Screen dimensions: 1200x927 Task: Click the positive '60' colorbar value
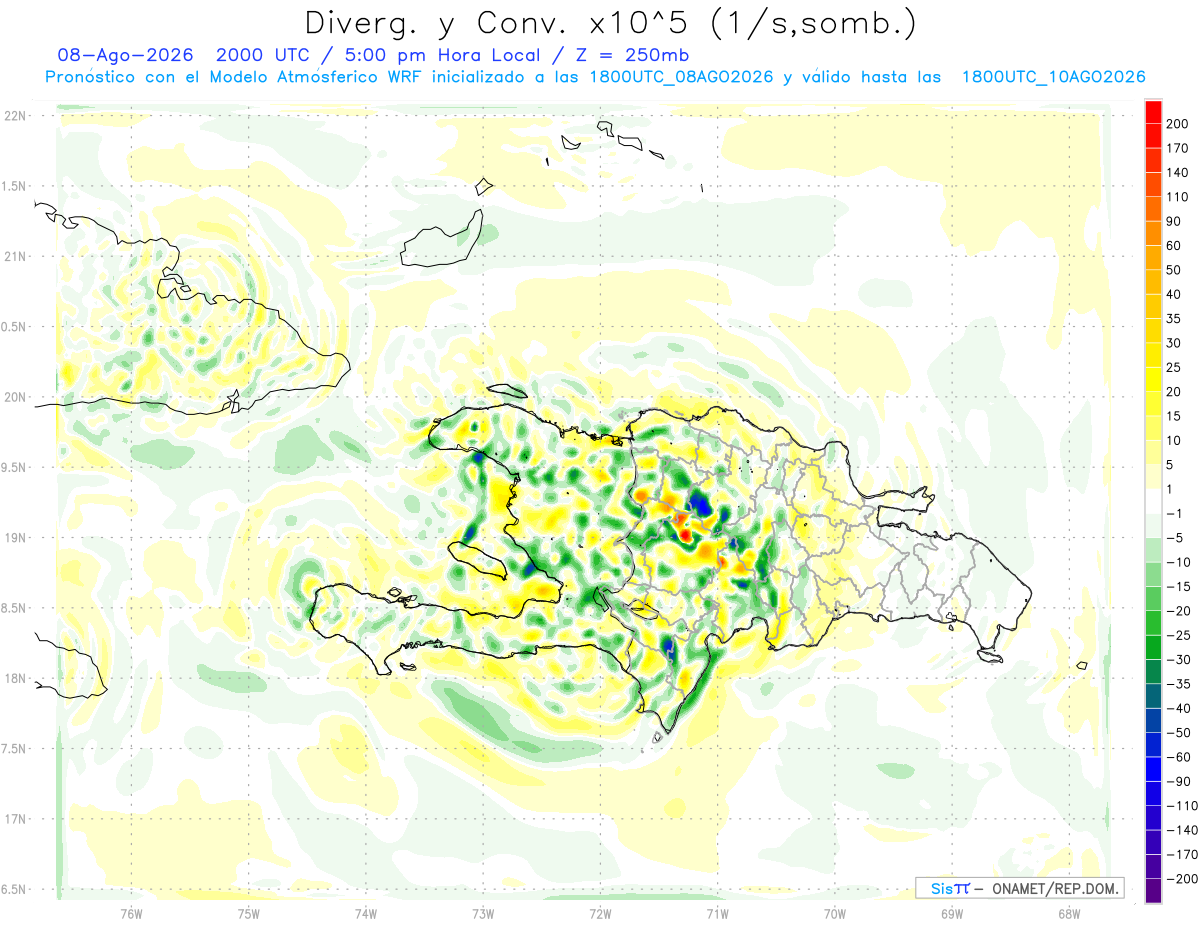pyautogui.click(x=1174, y=246)
